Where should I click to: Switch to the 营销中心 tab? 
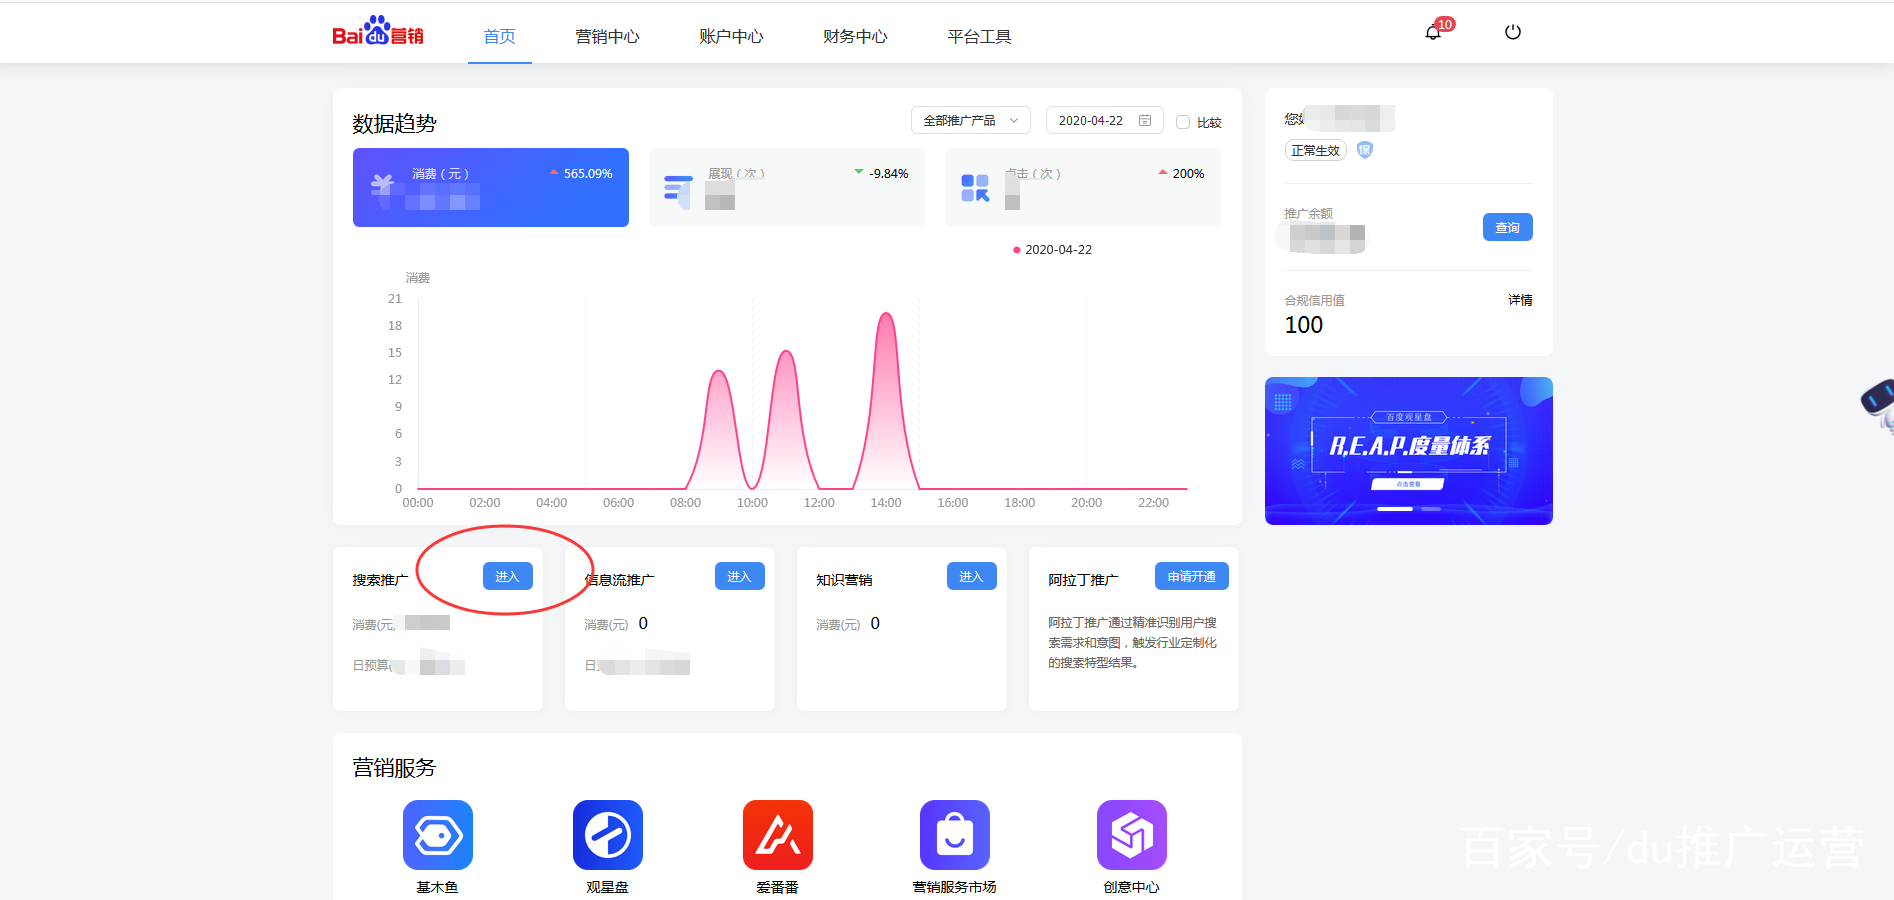click(607, 36)
